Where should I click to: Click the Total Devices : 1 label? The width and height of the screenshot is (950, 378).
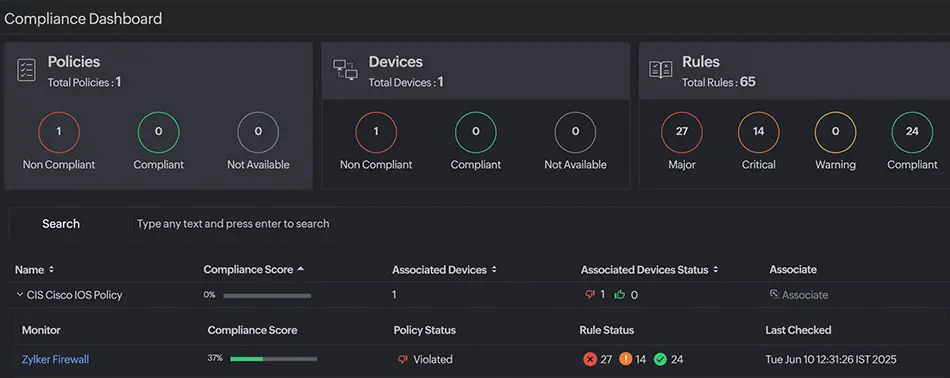[406, 82]
